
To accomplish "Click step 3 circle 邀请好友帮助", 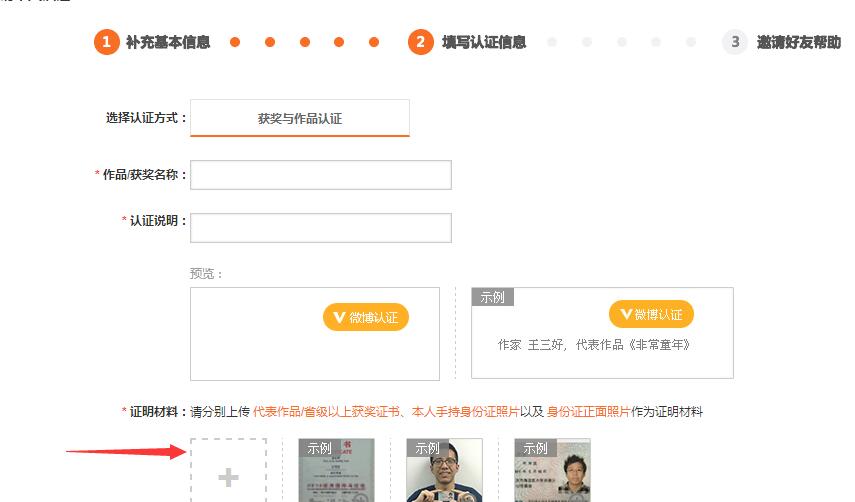I will tap(735, 42).
